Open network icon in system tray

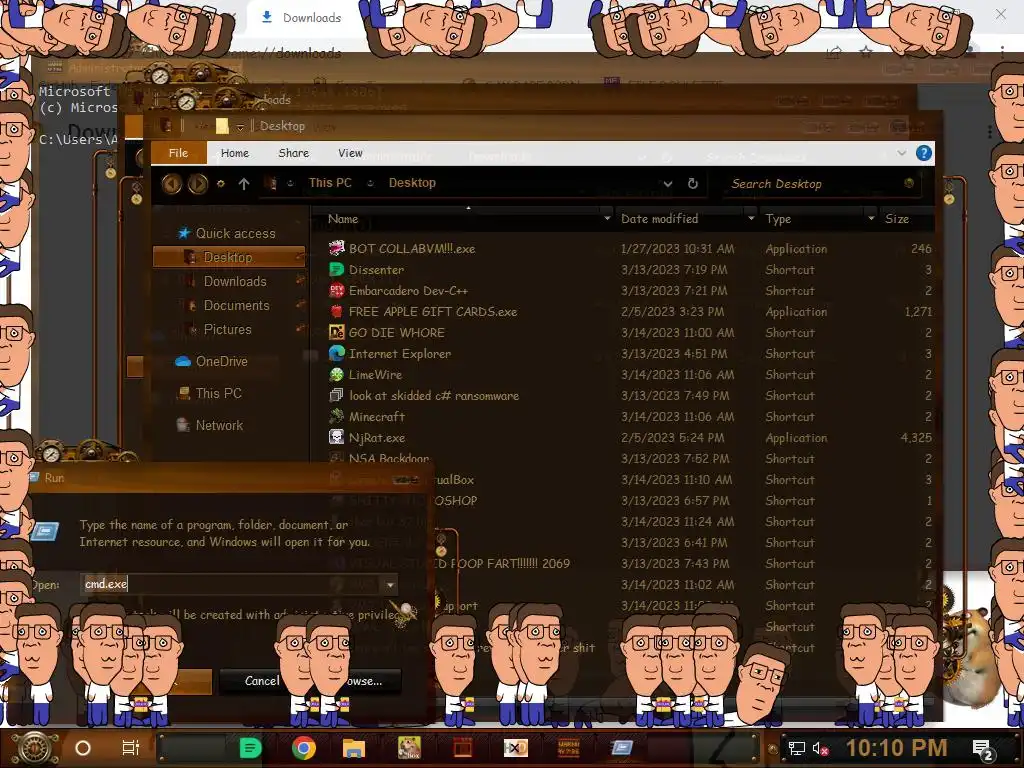point(797,749)
